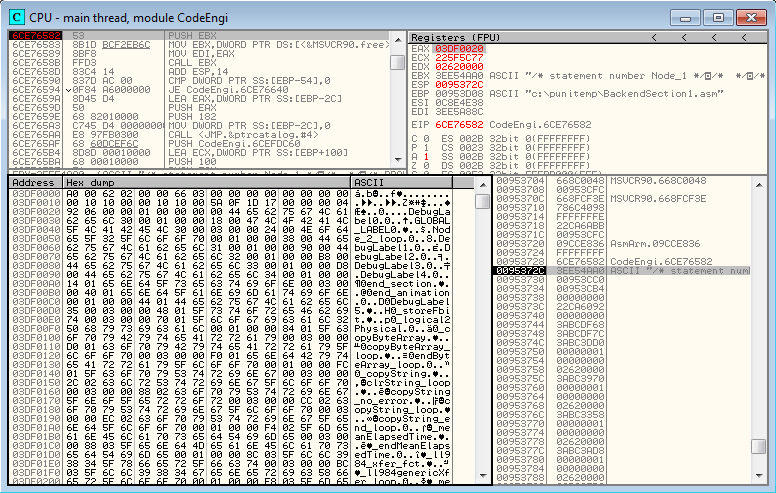Select the EAX register value 03DF0020

pyautogui.click(x=459, y=49)
